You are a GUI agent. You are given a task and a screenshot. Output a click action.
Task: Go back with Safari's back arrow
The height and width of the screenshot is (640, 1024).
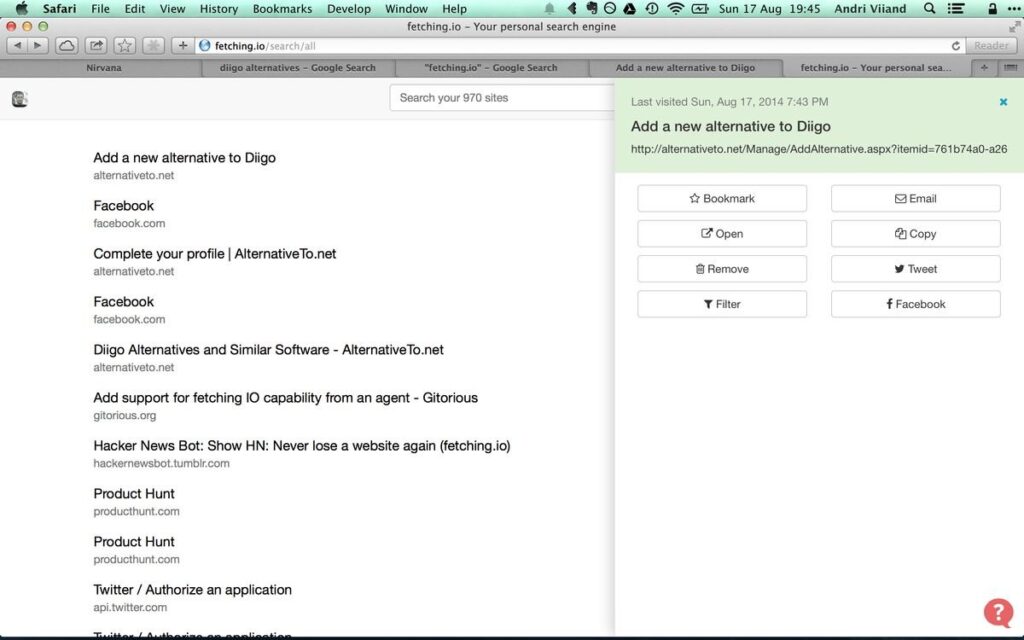(x=18, y=45)
